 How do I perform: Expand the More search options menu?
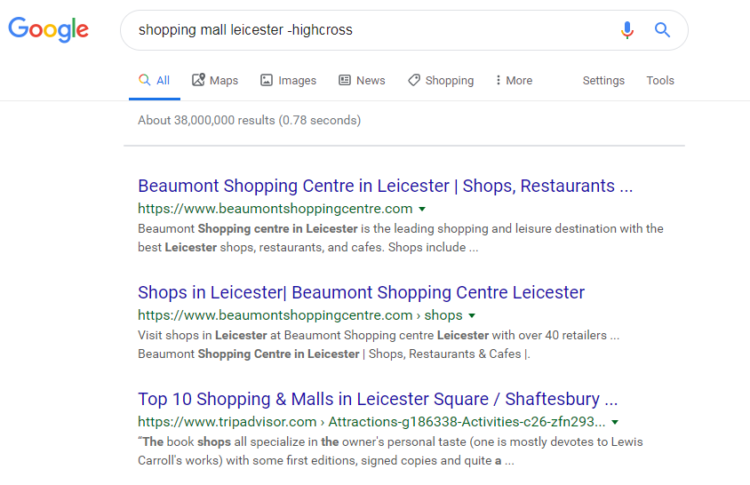click(514, 81)
